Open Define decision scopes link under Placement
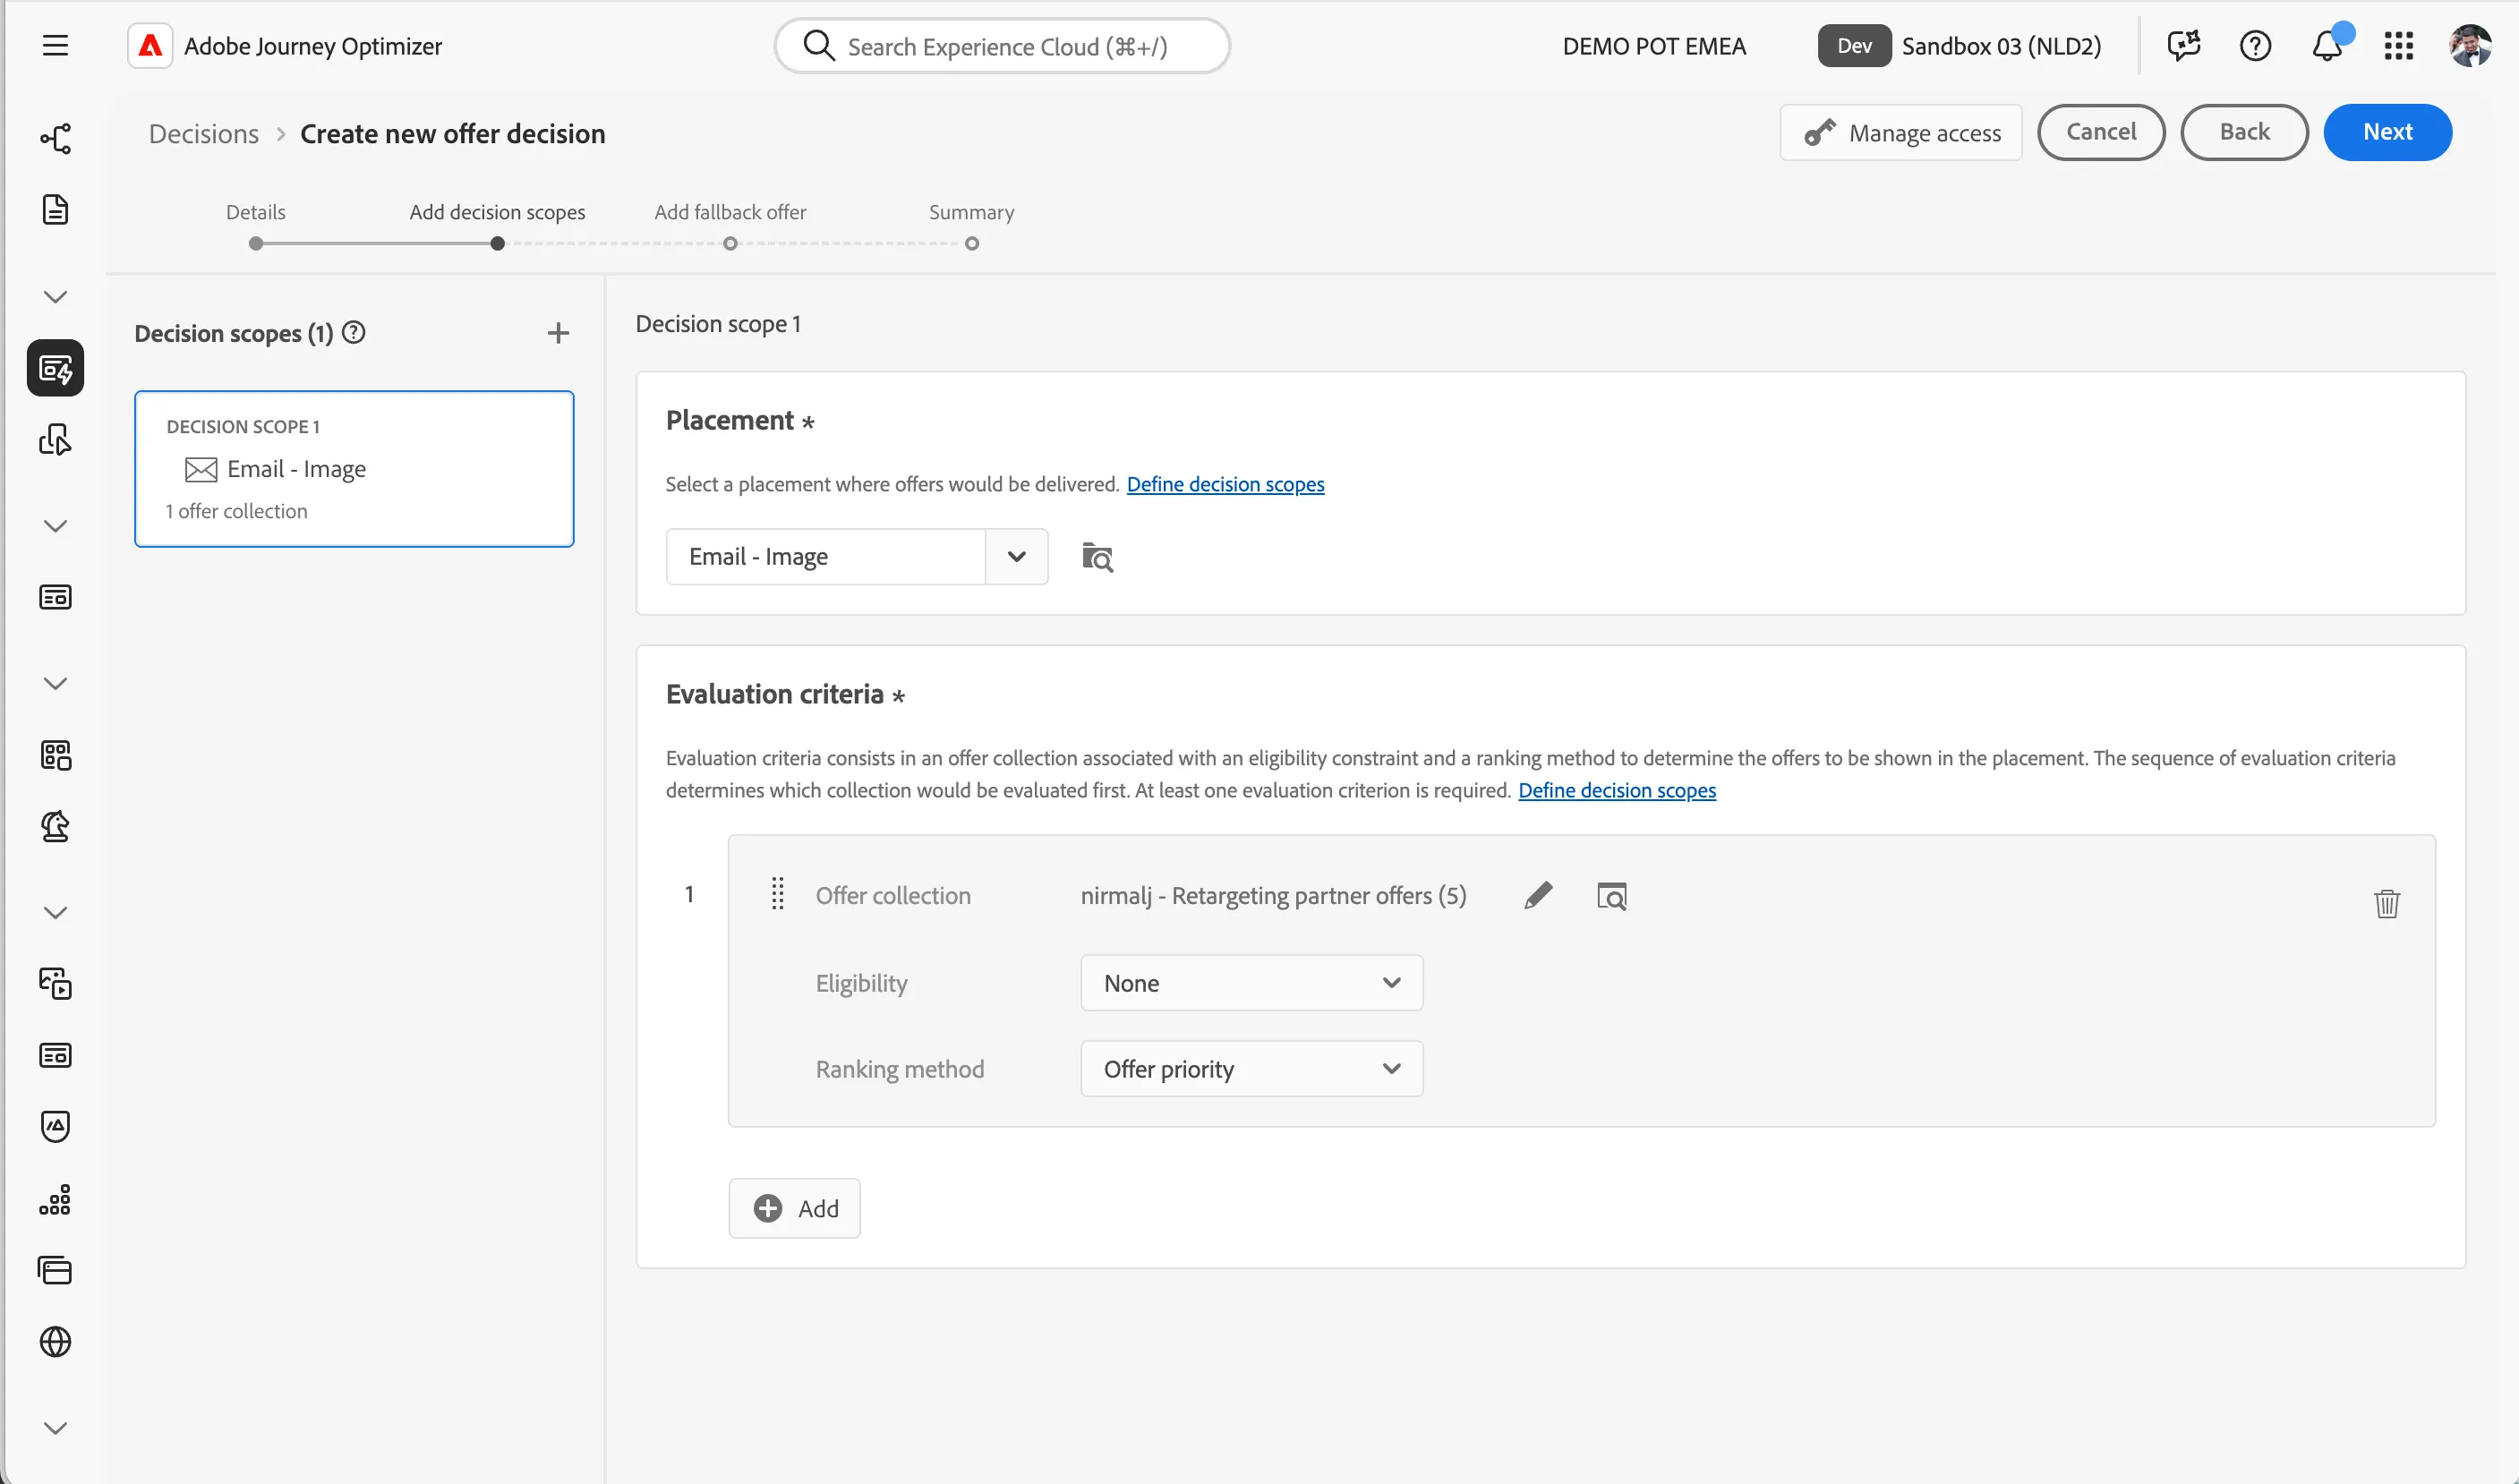Image resolution: width=2519 pixels, height=1484 pixels. pos(1225,484)
